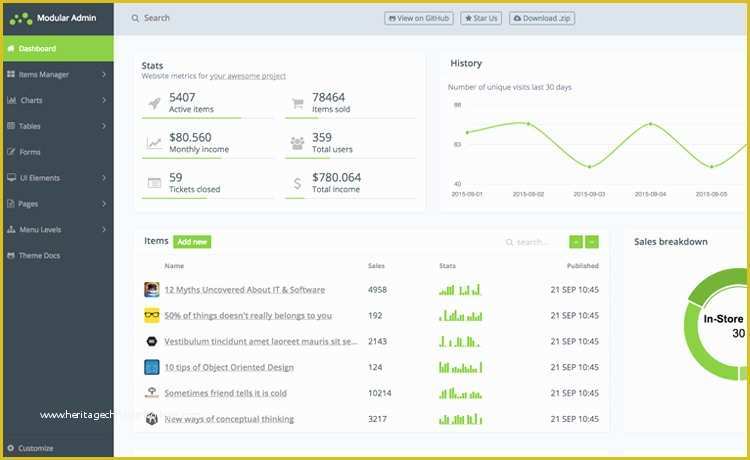Click the Published column header
Image resolution: width=750 pixels, height=460 pixels.
pos(583,266)
